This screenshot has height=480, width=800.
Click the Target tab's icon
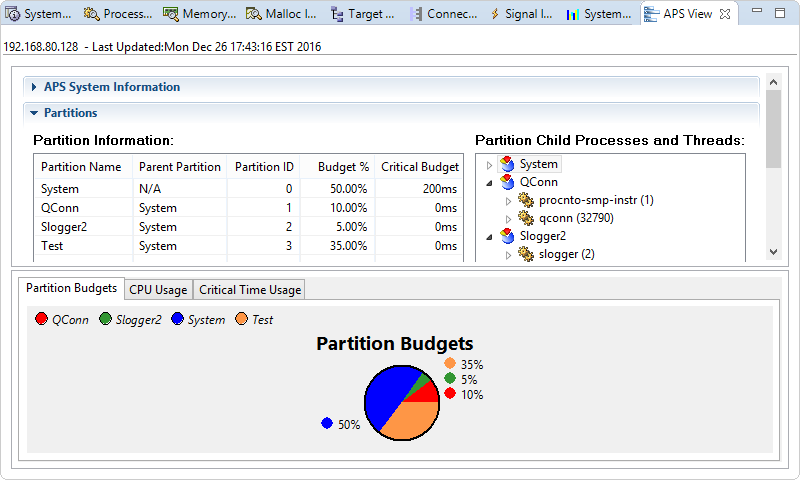click(336, 14)
